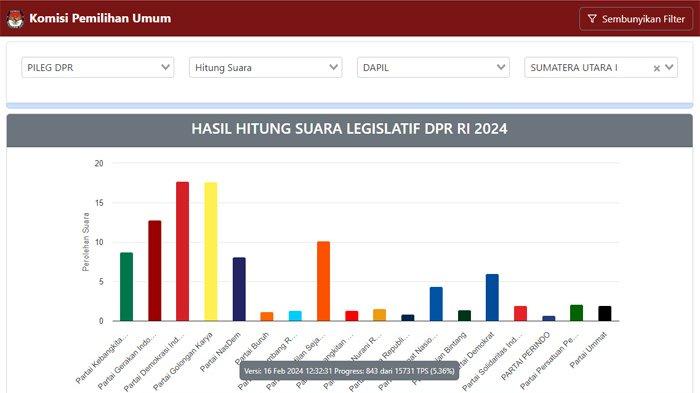Click the Komisi Pemilihan Umum logo icon

pos(15,19)
